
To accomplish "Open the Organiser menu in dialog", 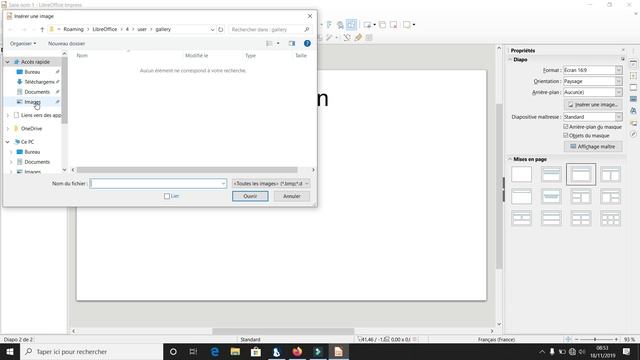I will 23,43.
